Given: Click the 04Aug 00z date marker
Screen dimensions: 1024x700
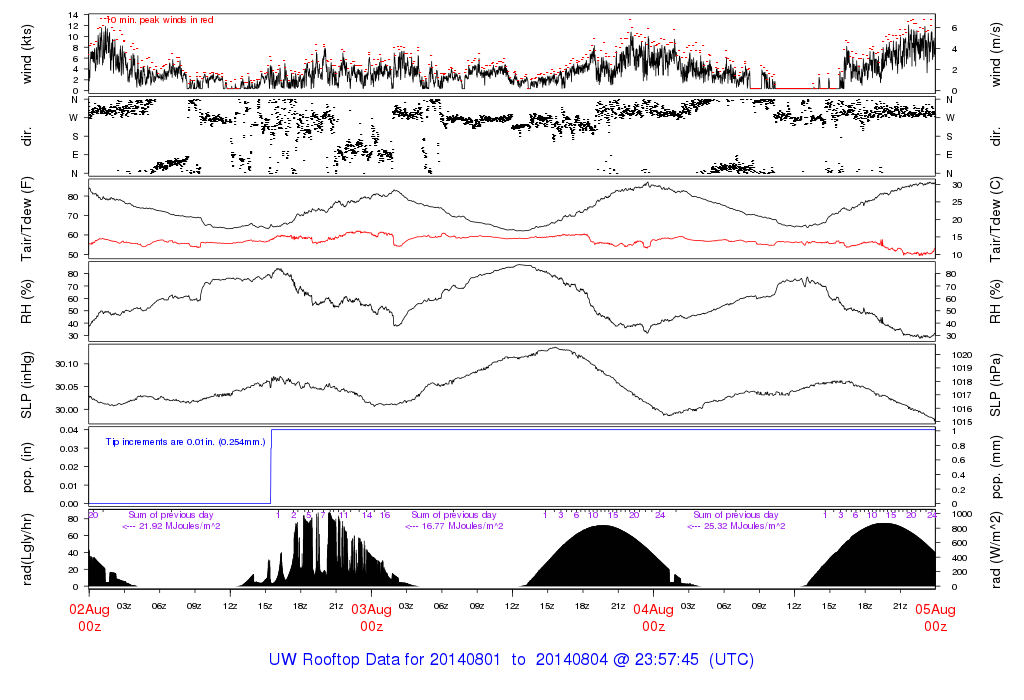Looking at the screenshot, I should 653,617.
